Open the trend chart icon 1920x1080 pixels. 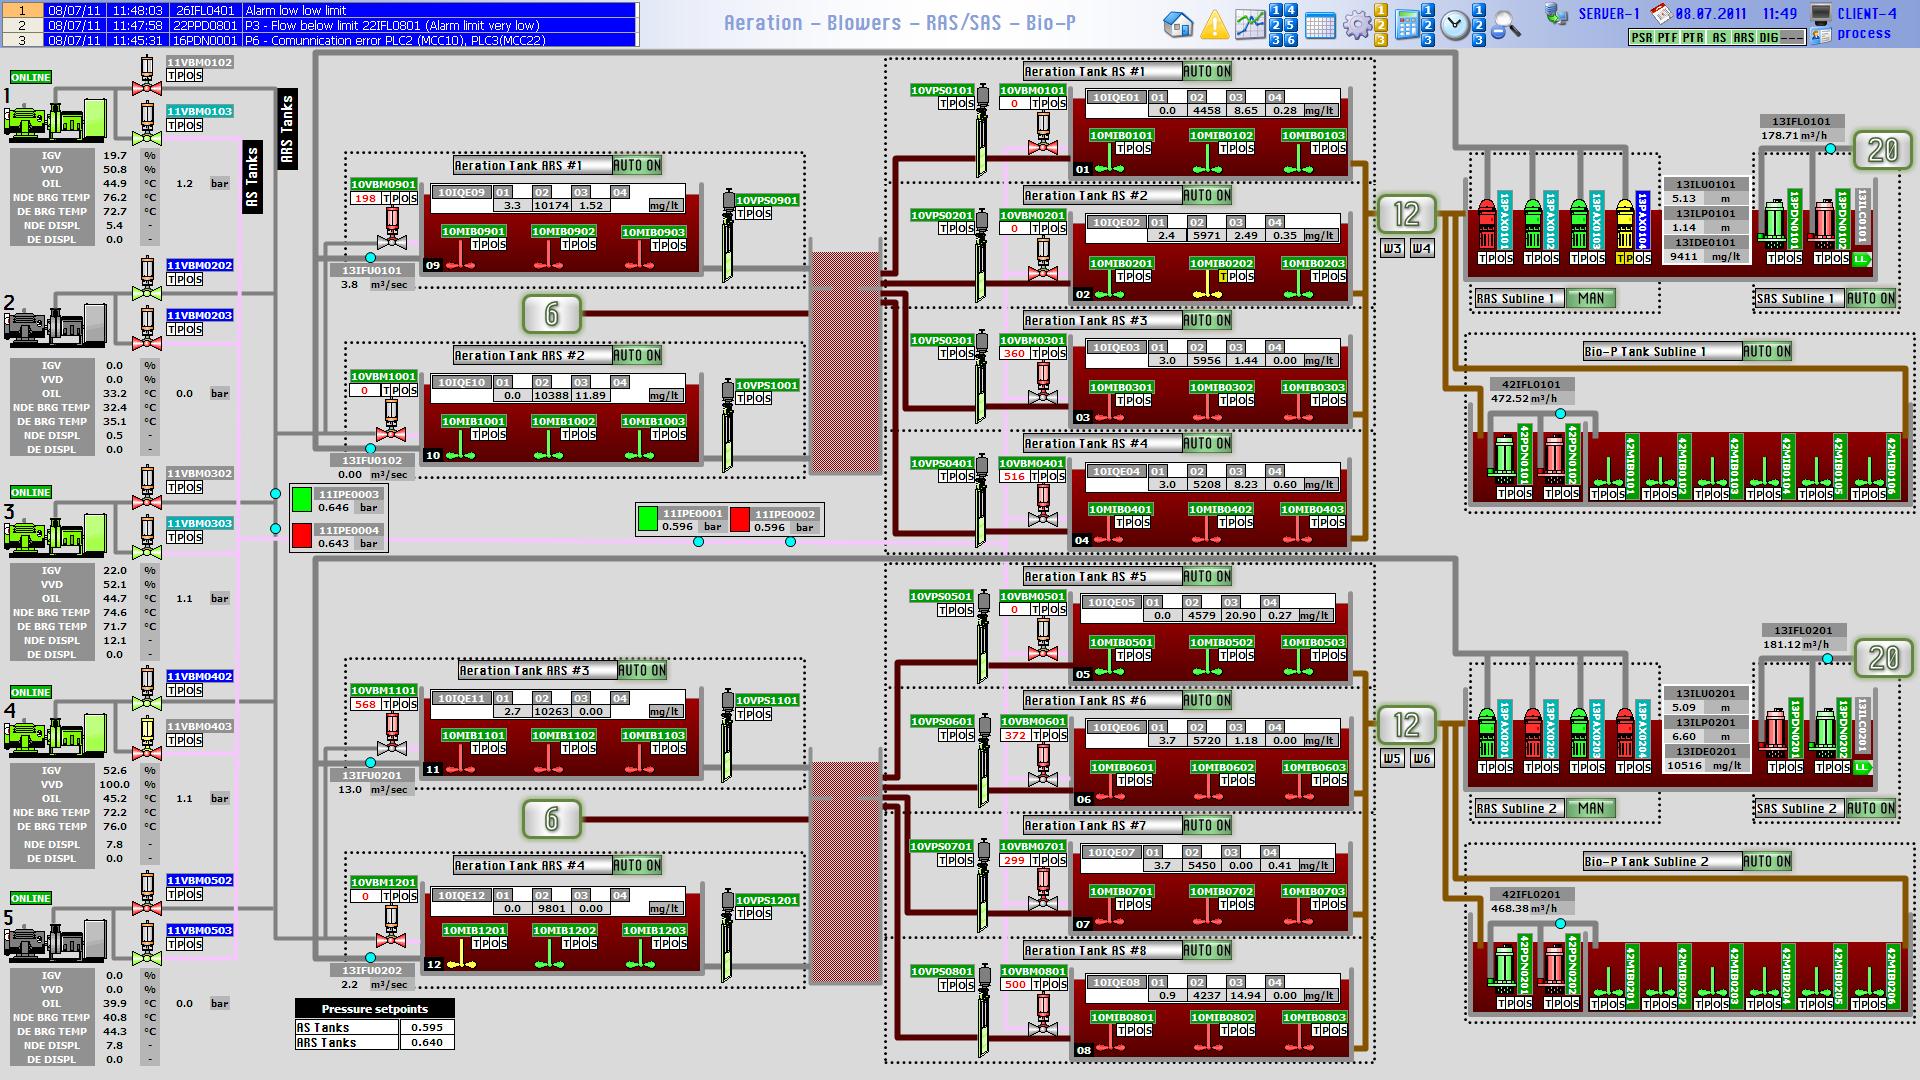(x=1249, y=24)
